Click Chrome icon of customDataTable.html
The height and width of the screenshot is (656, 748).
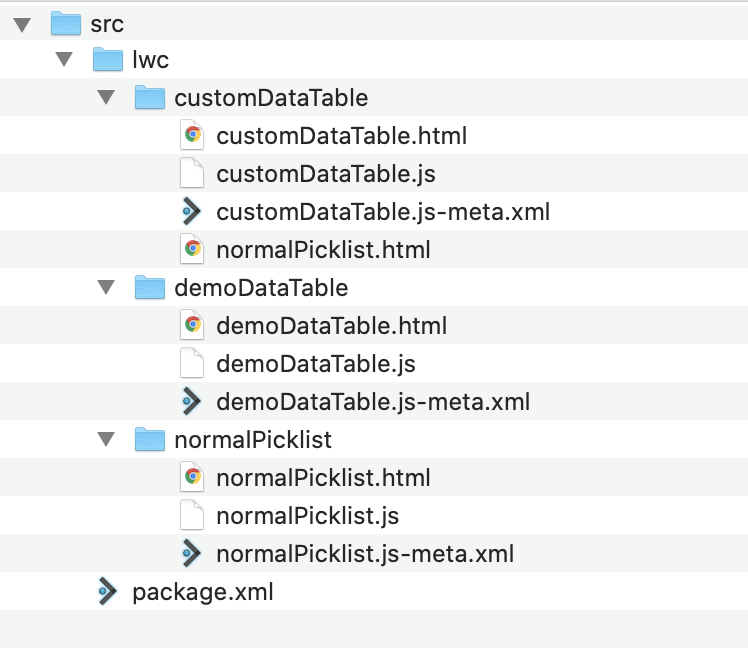click(192, 135)
